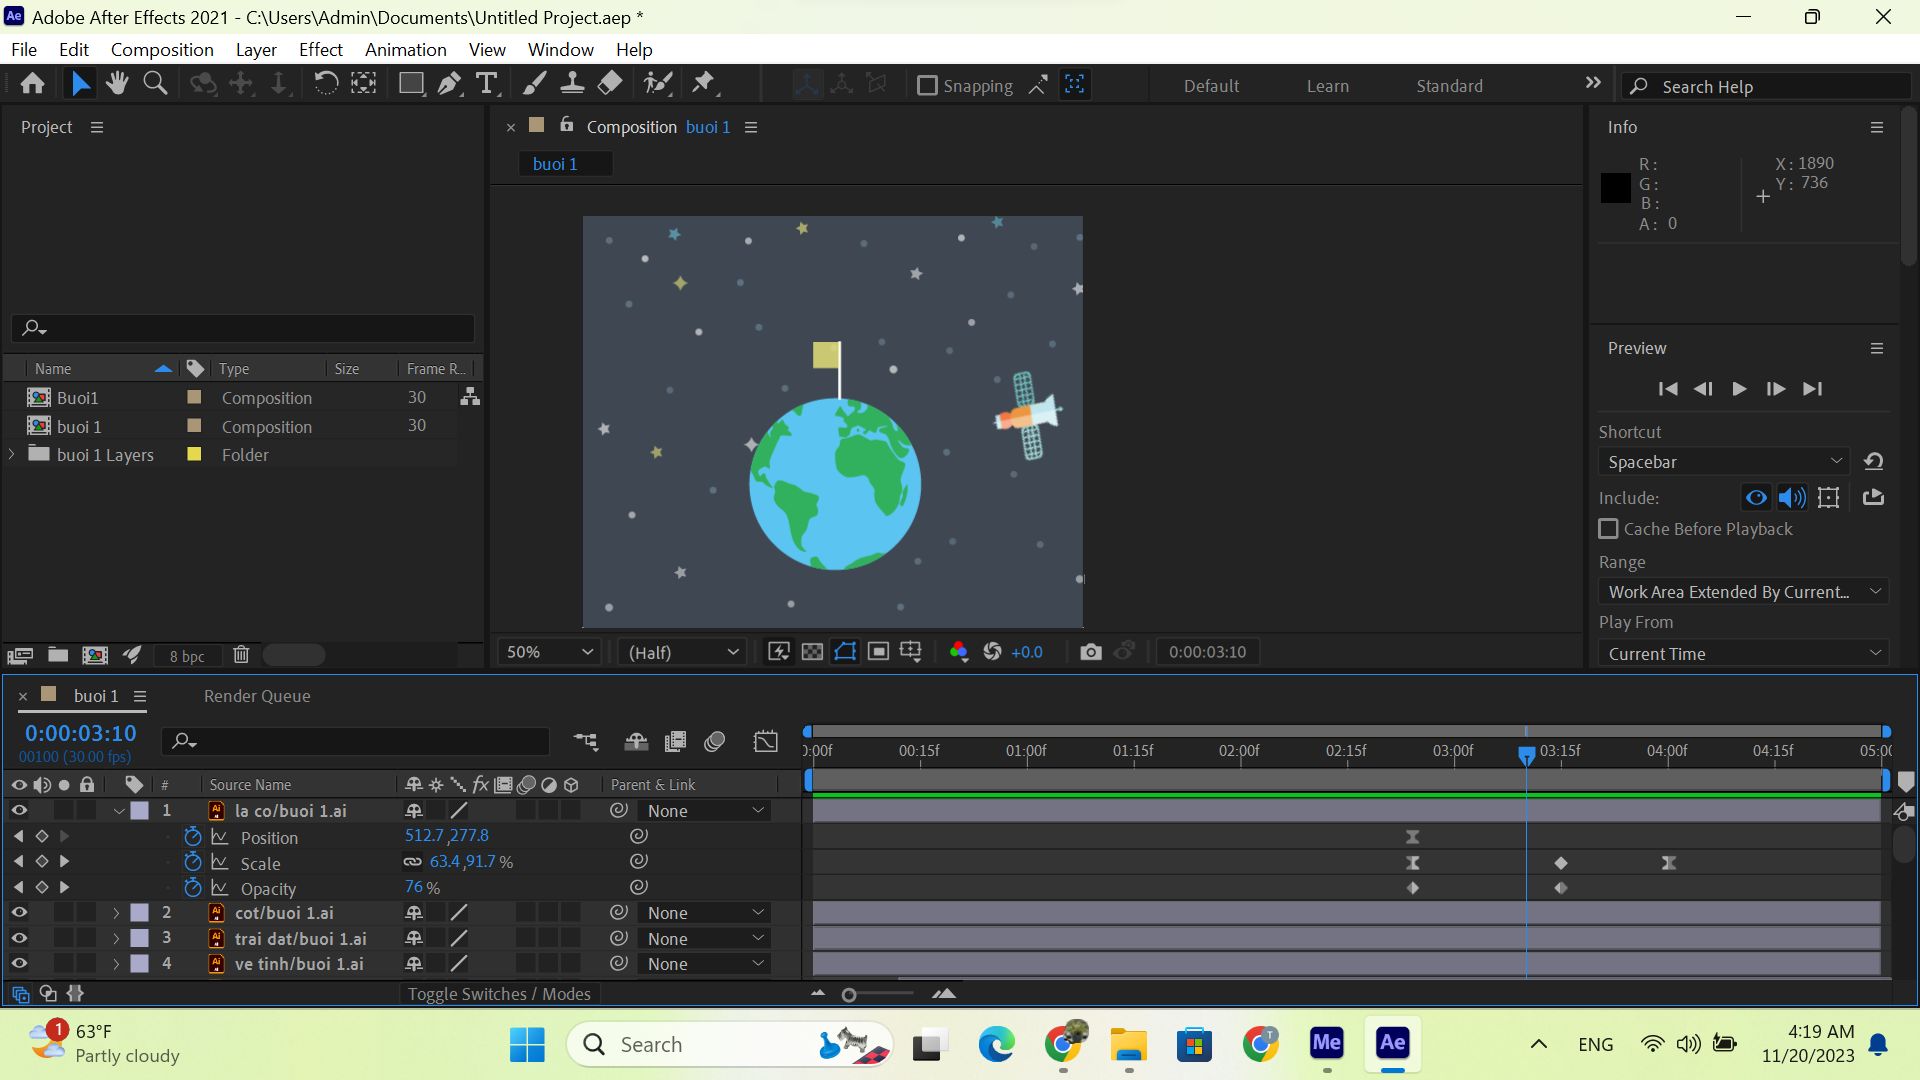Toggle audio inclusion in Preview panel
The height and width of the screenshot is (1080, 1920).
pos(1792,497)
